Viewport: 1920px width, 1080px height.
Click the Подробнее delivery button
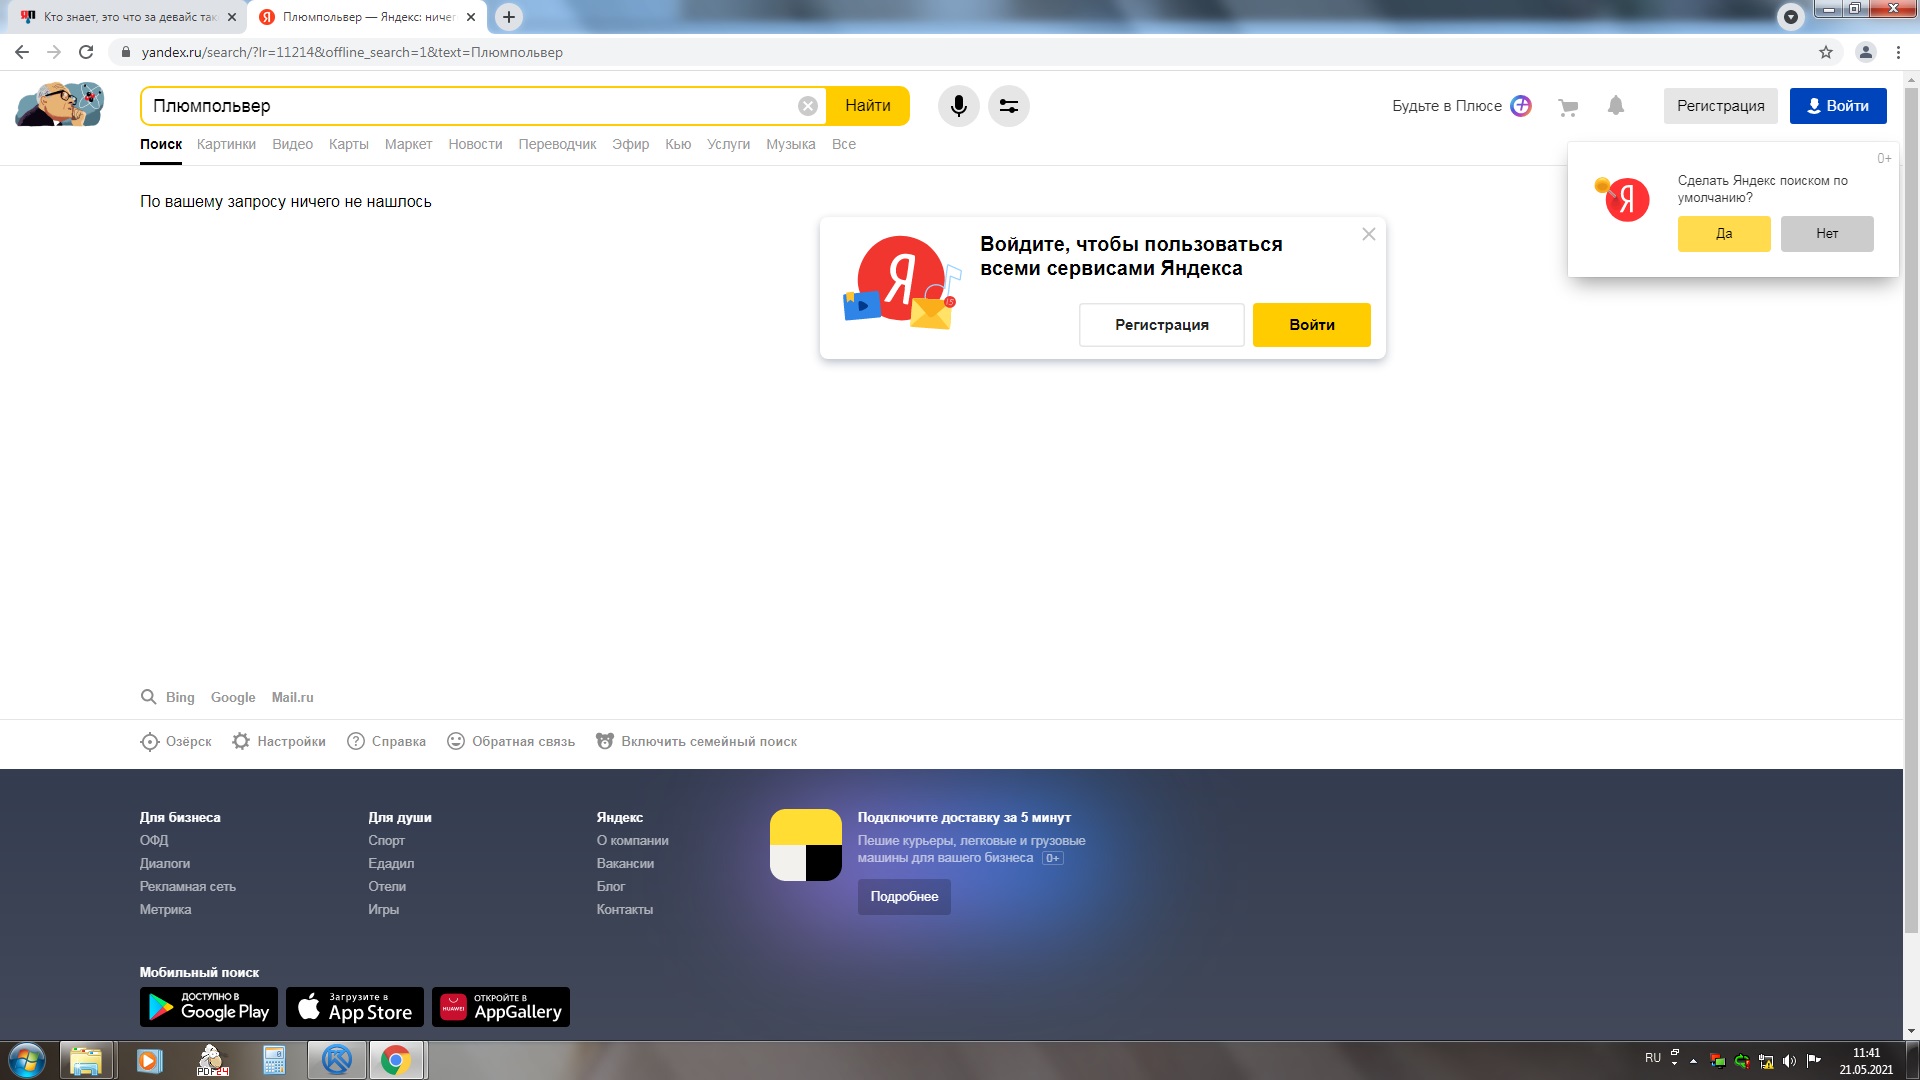(x=904, y=897)
